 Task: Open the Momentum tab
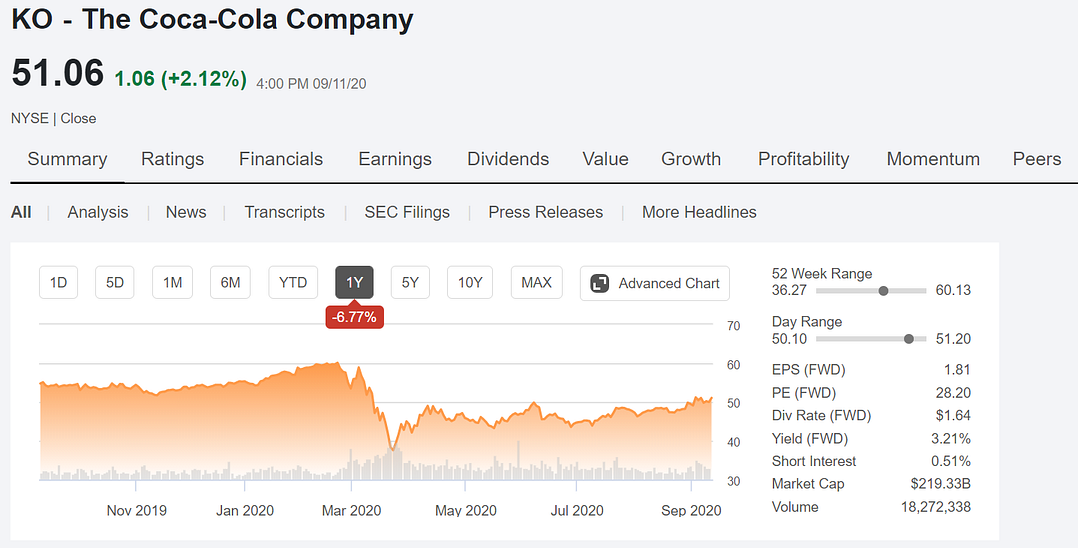[x=933, y=160]
